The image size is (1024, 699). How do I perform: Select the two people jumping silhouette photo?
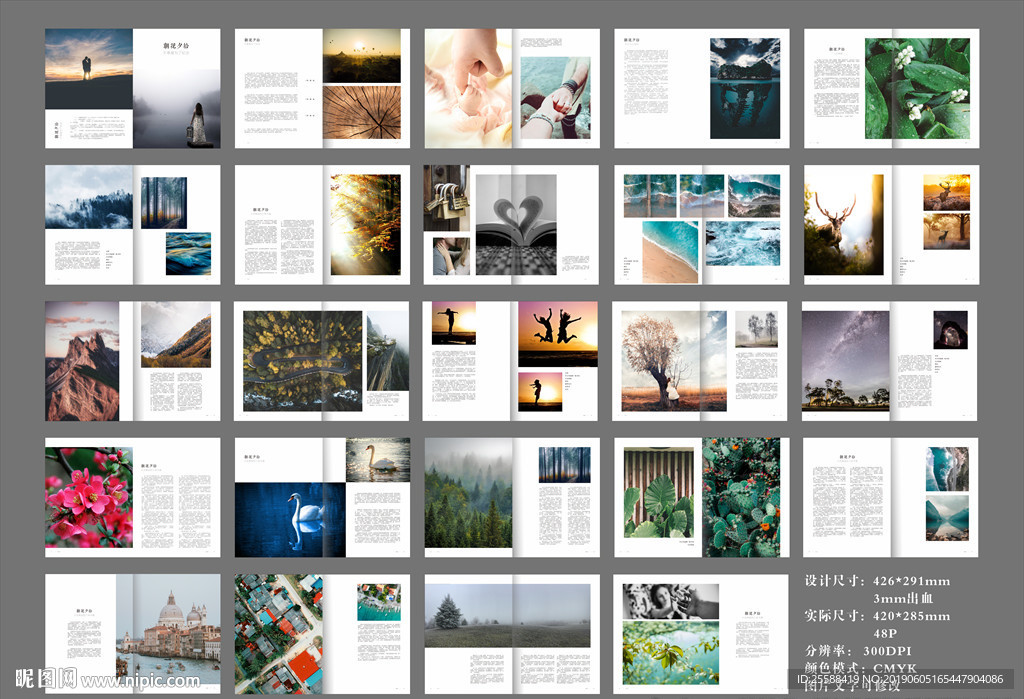pos(558,334)
